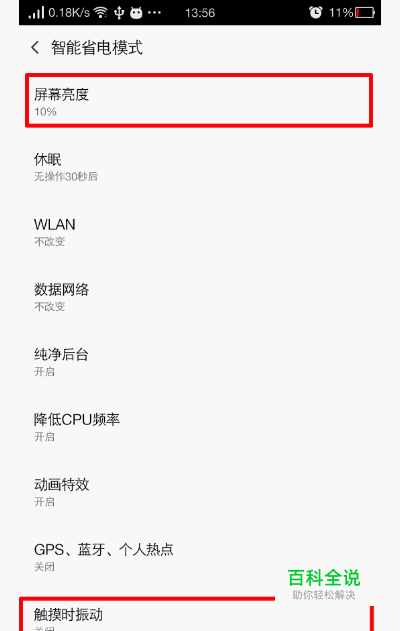
Task: Tap the Wi-Fi status icon
Action: coord(101,13)
